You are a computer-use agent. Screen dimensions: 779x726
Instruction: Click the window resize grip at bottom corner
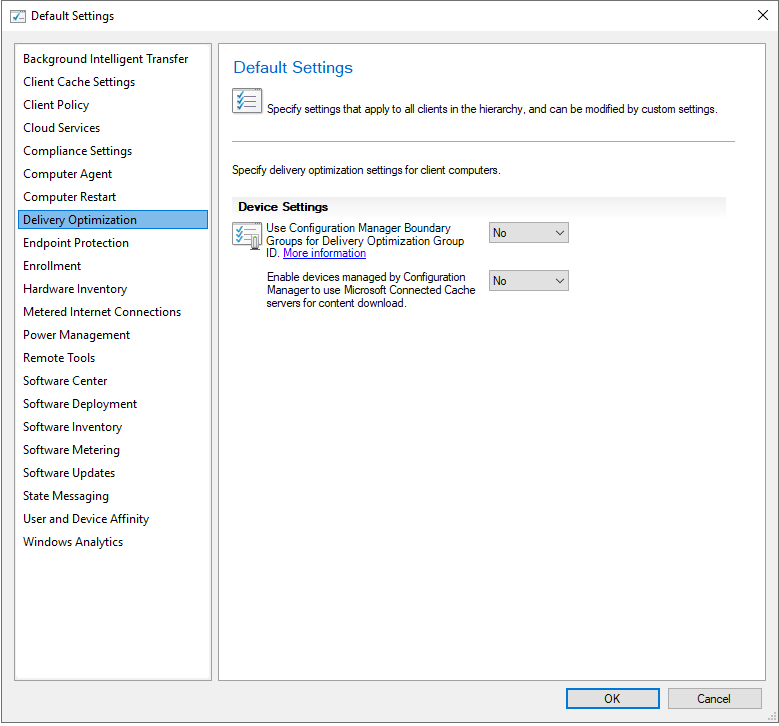[773, 717]
